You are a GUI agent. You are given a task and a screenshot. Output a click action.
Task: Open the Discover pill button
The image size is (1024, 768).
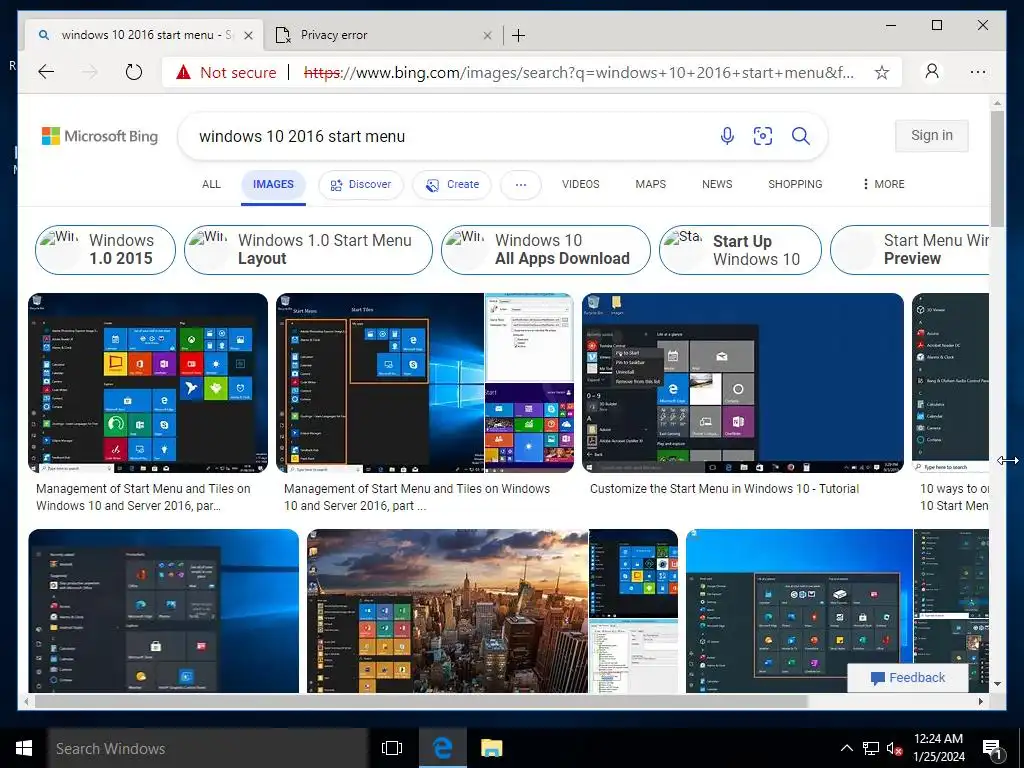(360, 185)
